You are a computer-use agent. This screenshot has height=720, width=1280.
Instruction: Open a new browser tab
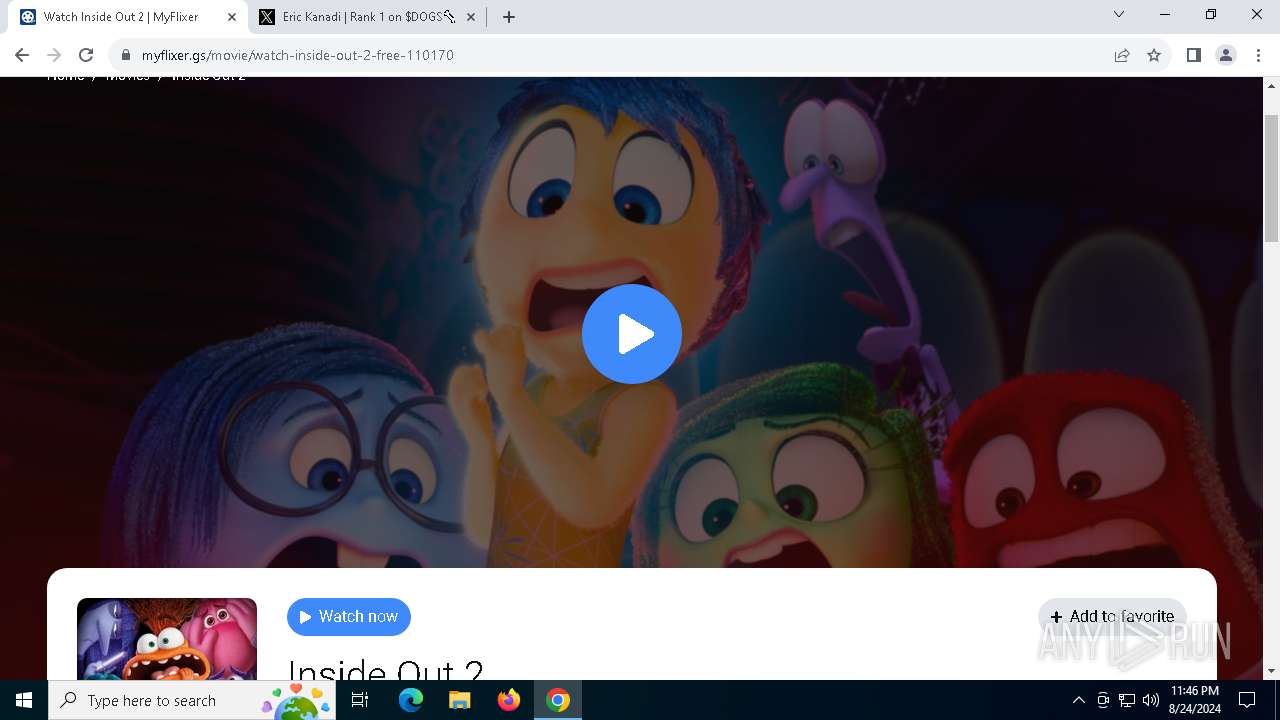tap(509, 17)
